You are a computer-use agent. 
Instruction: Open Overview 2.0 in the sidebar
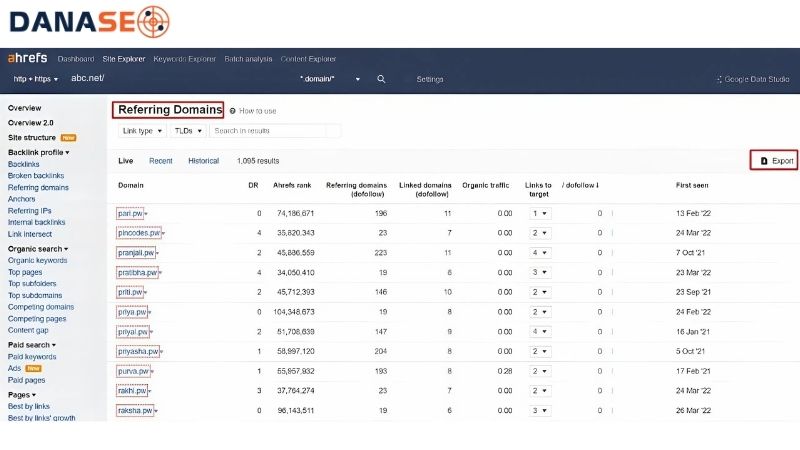pyautogui.click(x=31, y=123)
